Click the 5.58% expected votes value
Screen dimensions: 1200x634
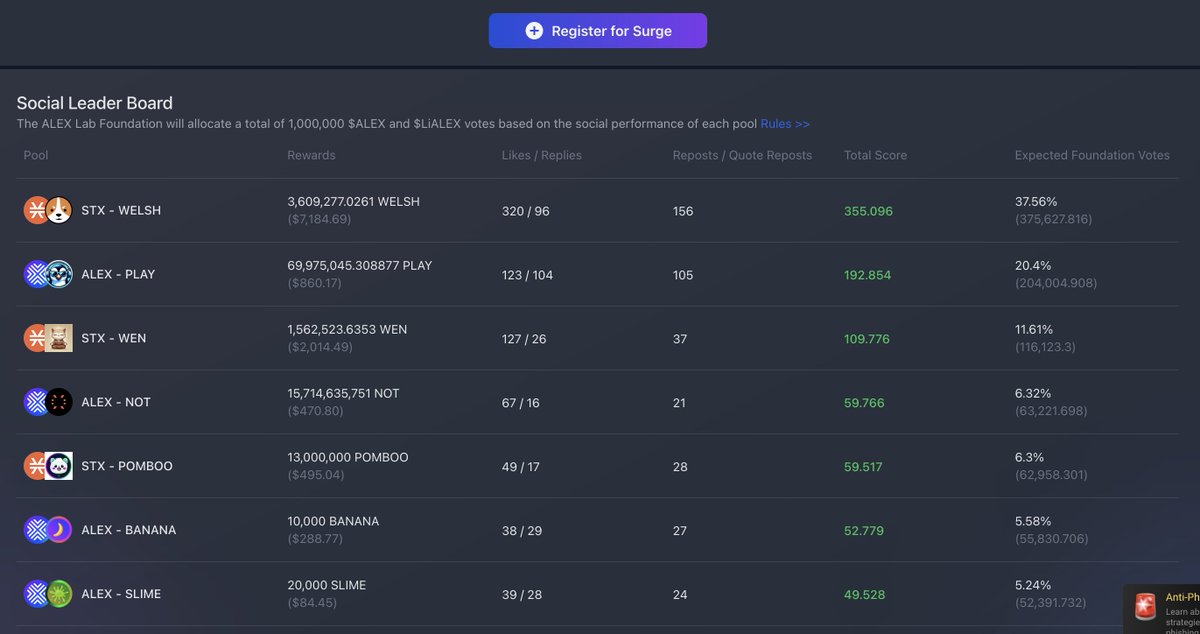tap(1033, 522)
